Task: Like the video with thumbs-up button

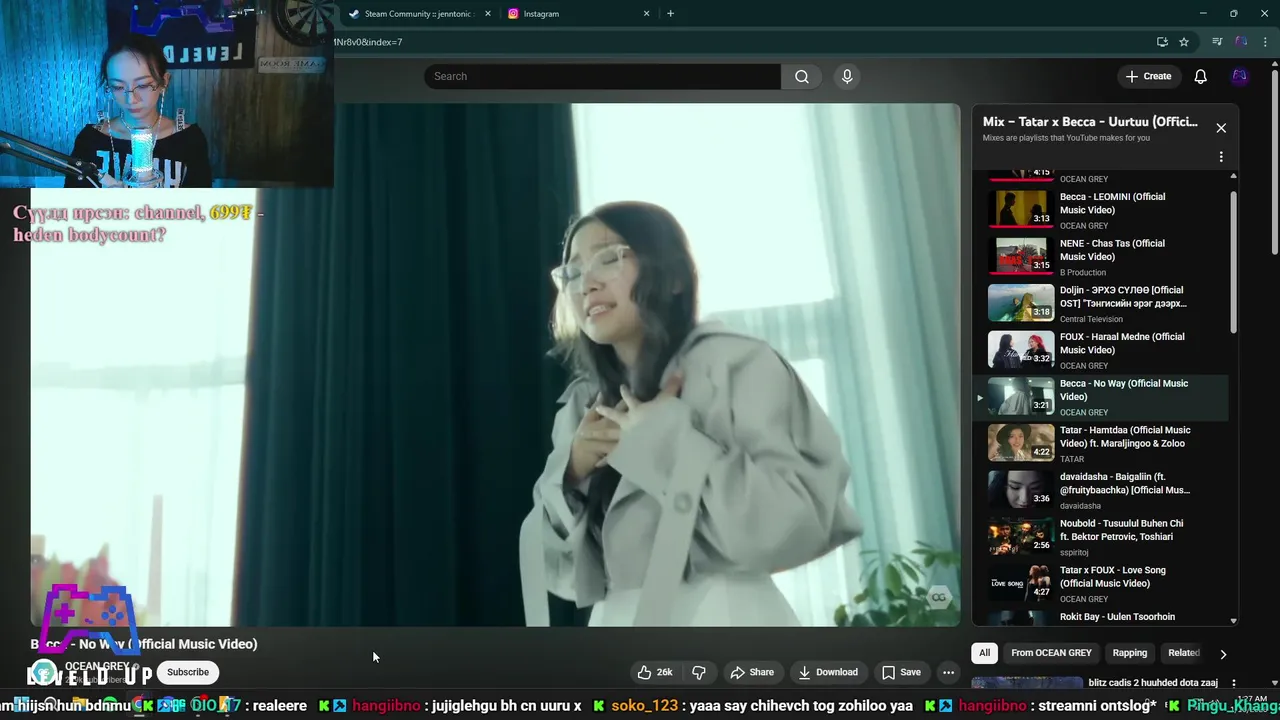Action: tap(655, 672)
